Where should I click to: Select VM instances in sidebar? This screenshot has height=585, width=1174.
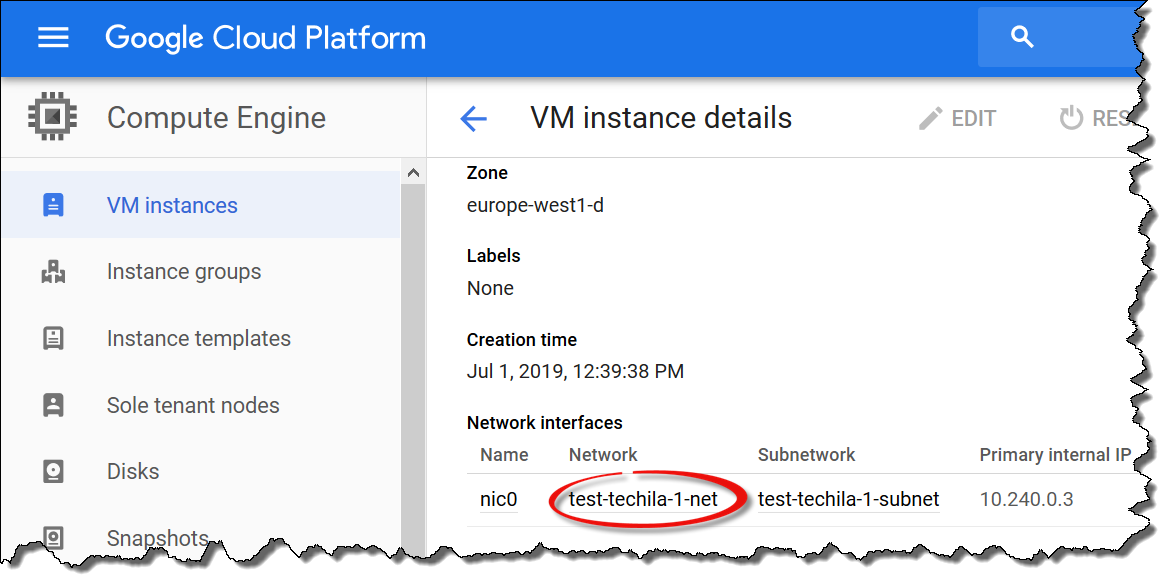172,206
